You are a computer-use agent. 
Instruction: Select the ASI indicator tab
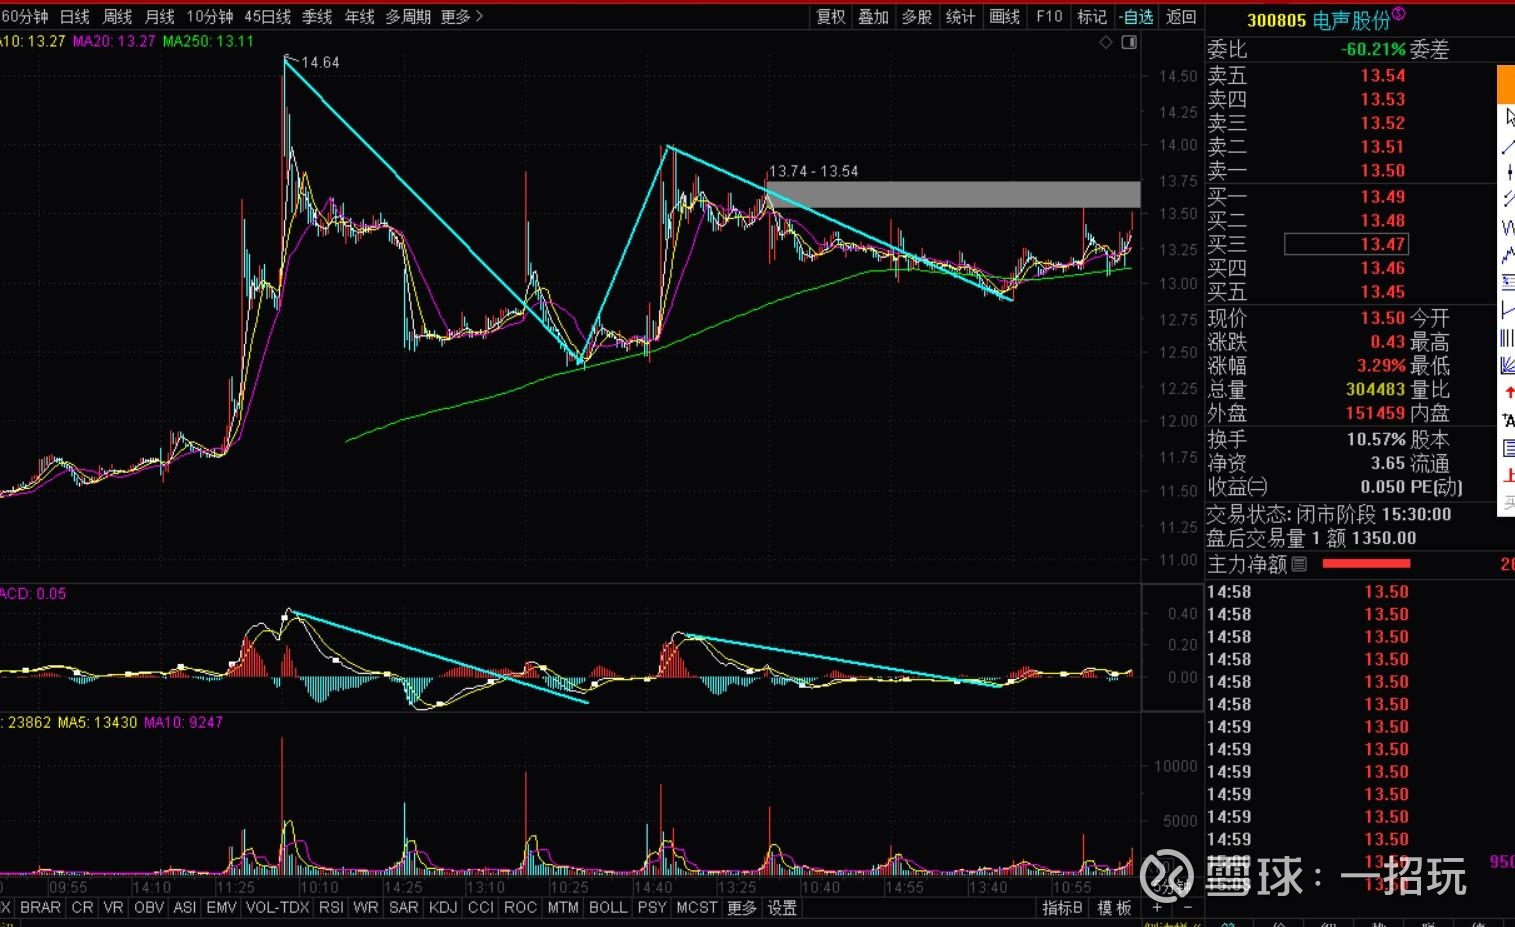click(184, 908)
